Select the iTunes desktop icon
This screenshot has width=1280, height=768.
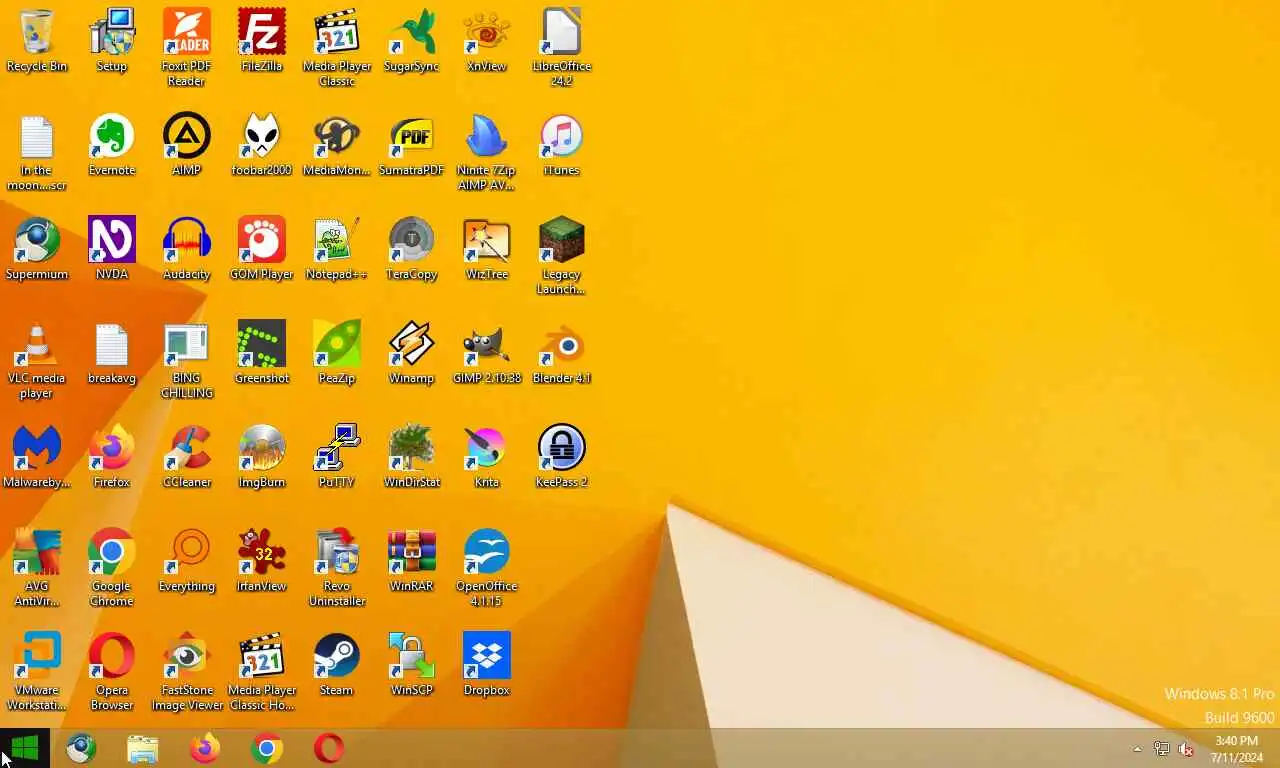tap(562, 136)
